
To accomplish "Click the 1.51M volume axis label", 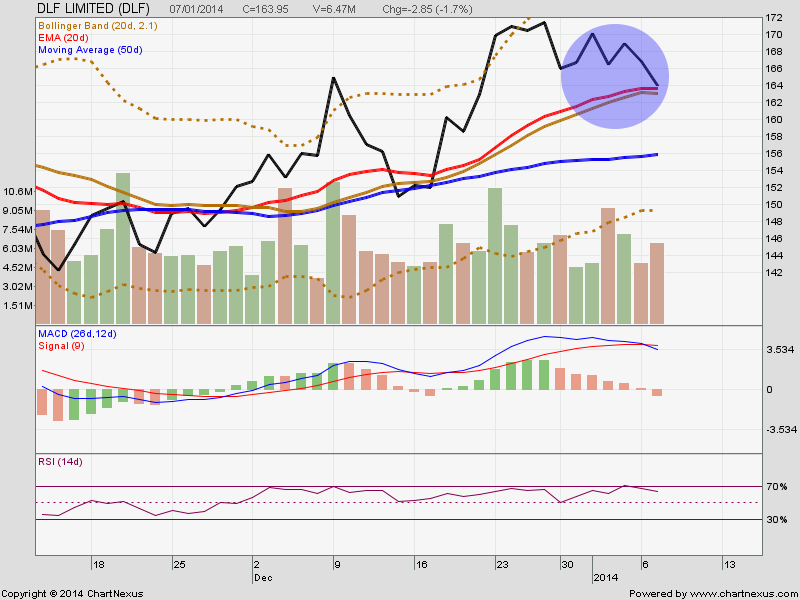I will [x=18, y=306].
